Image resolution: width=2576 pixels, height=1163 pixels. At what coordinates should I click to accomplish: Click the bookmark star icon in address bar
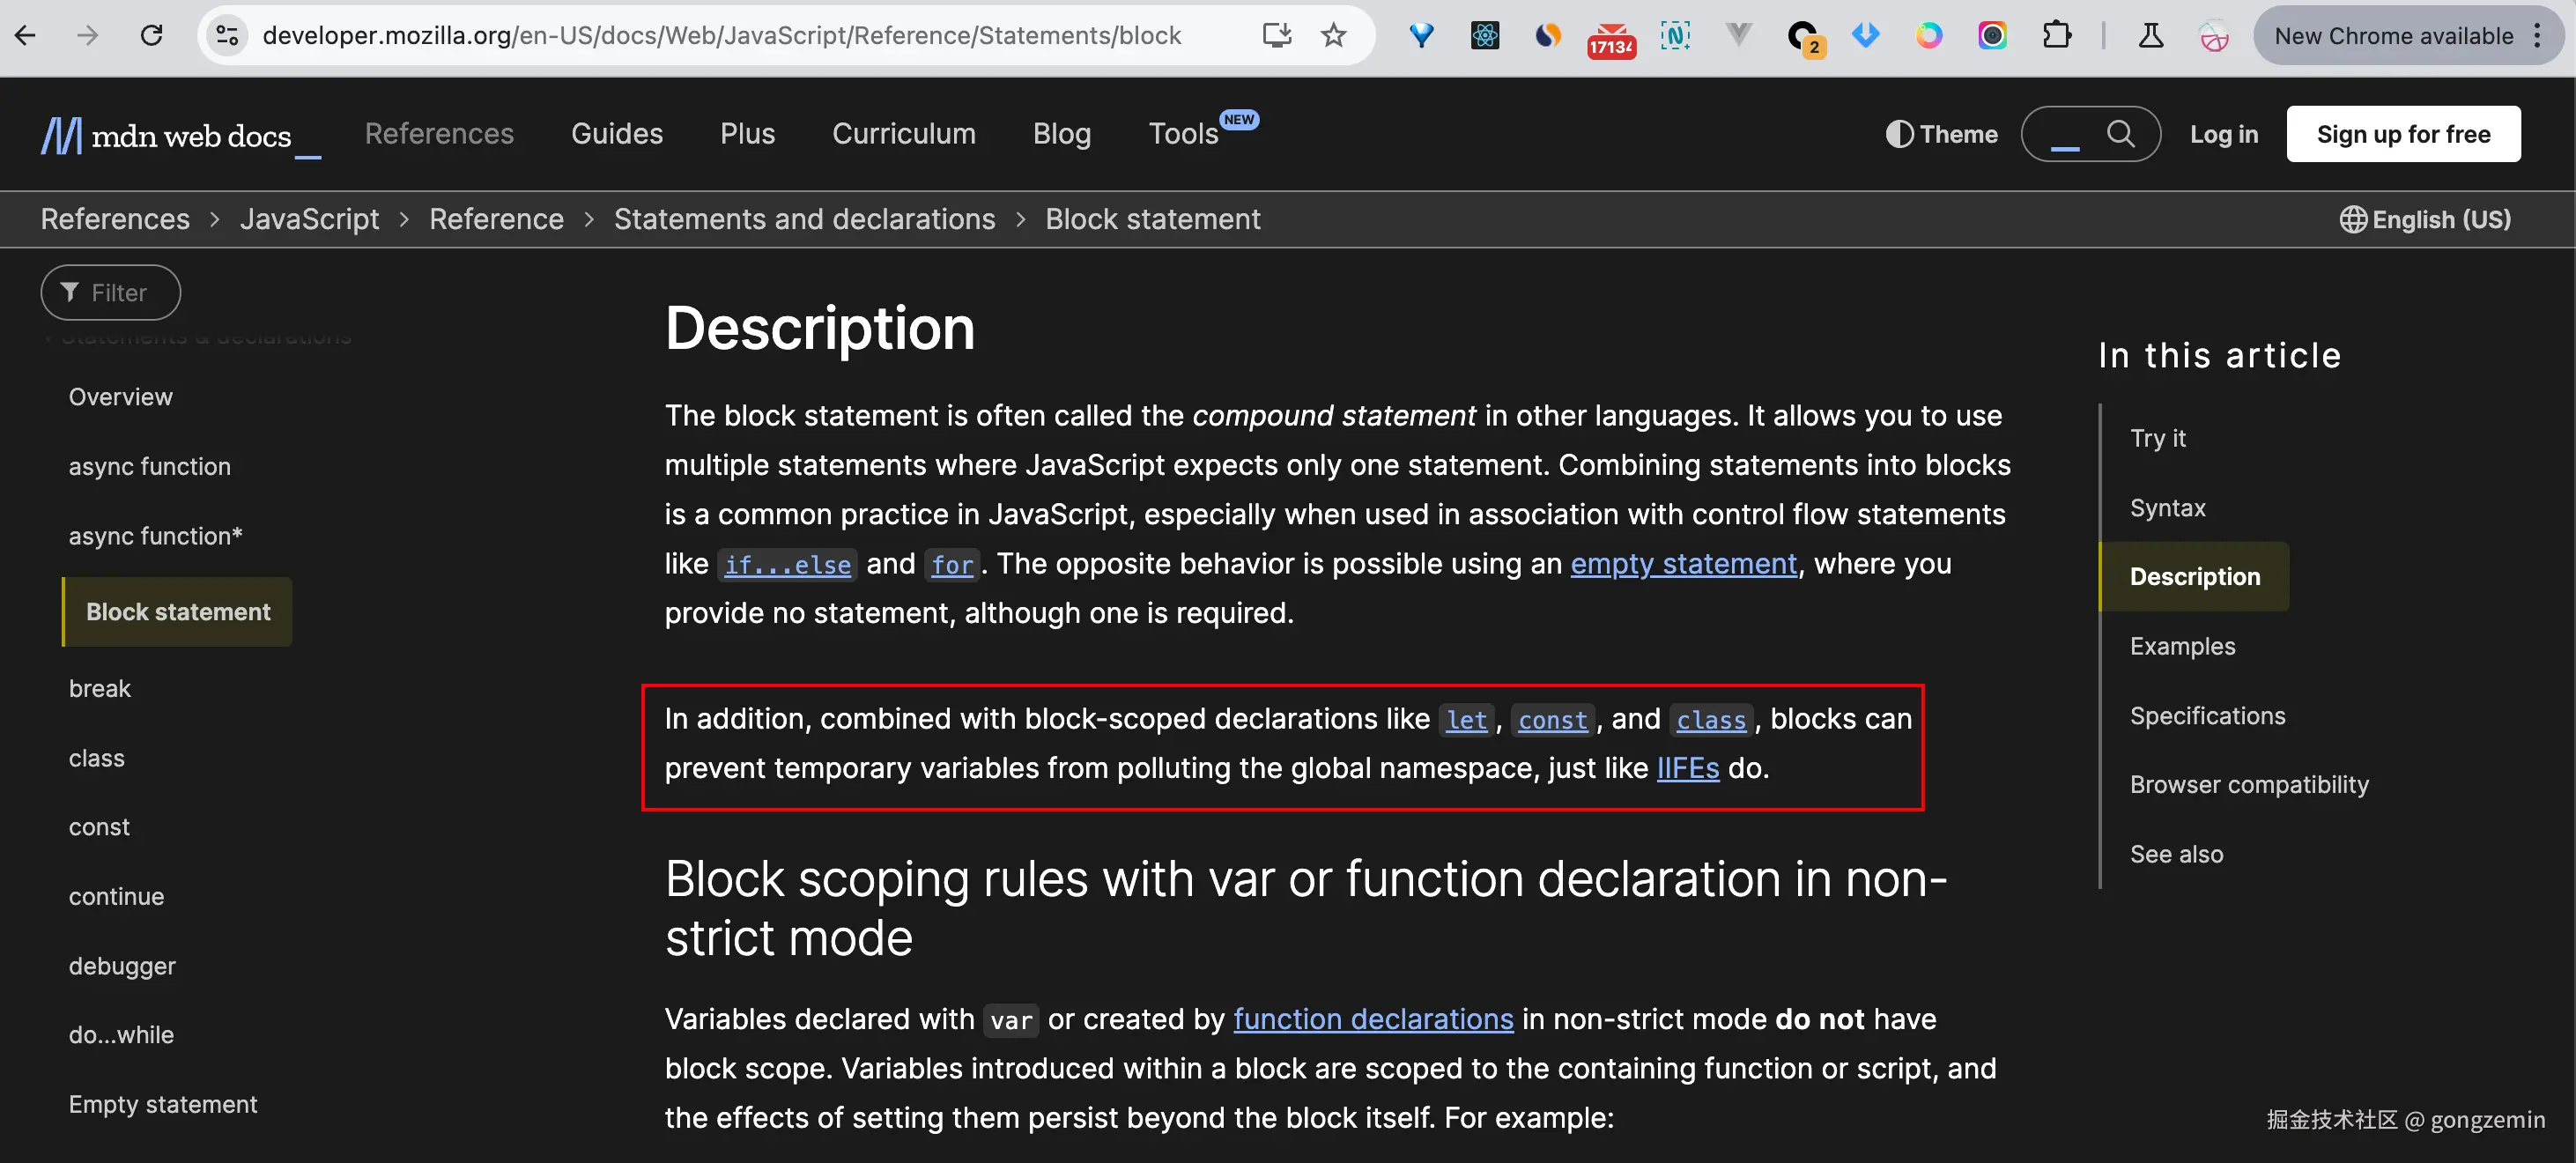[x=1333, y=36]
